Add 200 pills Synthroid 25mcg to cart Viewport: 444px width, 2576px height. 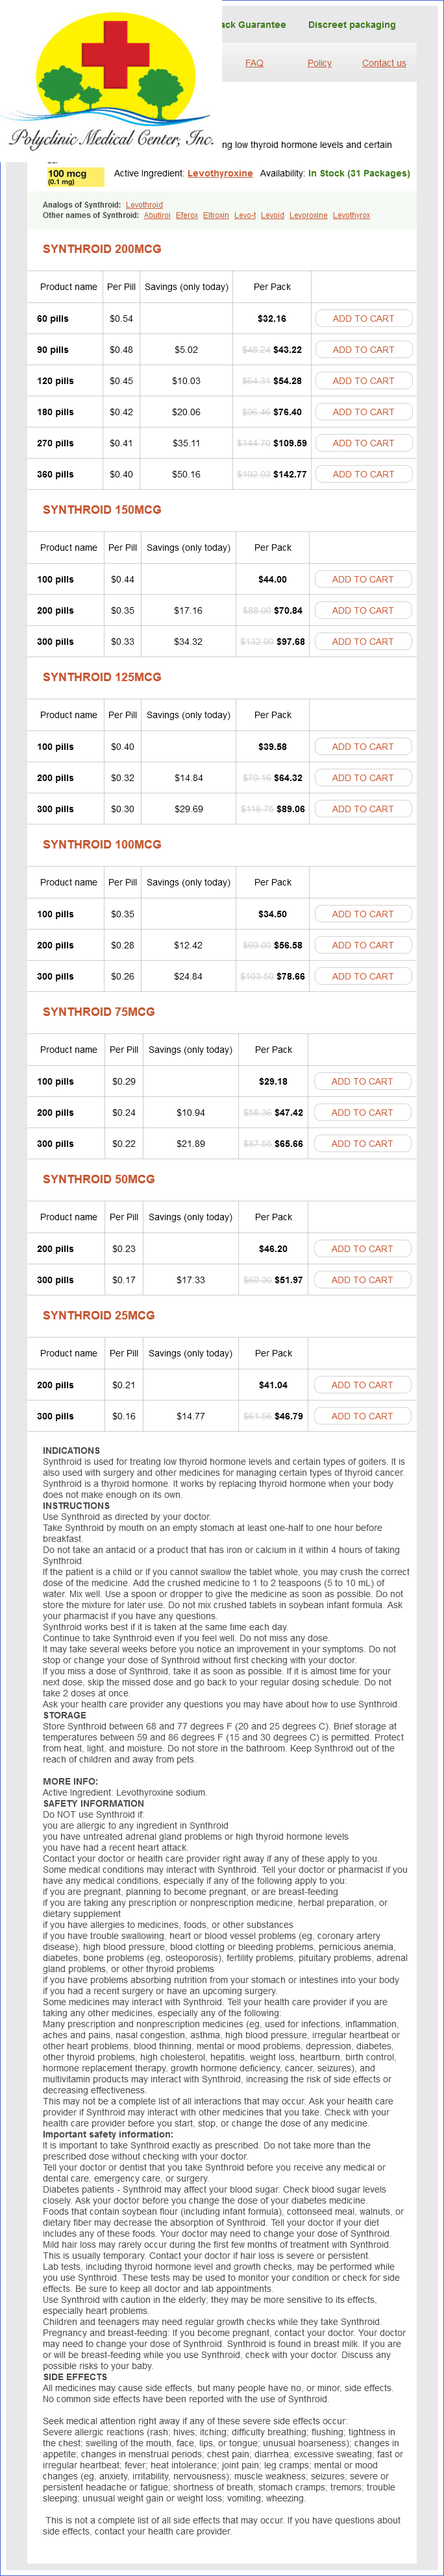tap(363, 1385)
